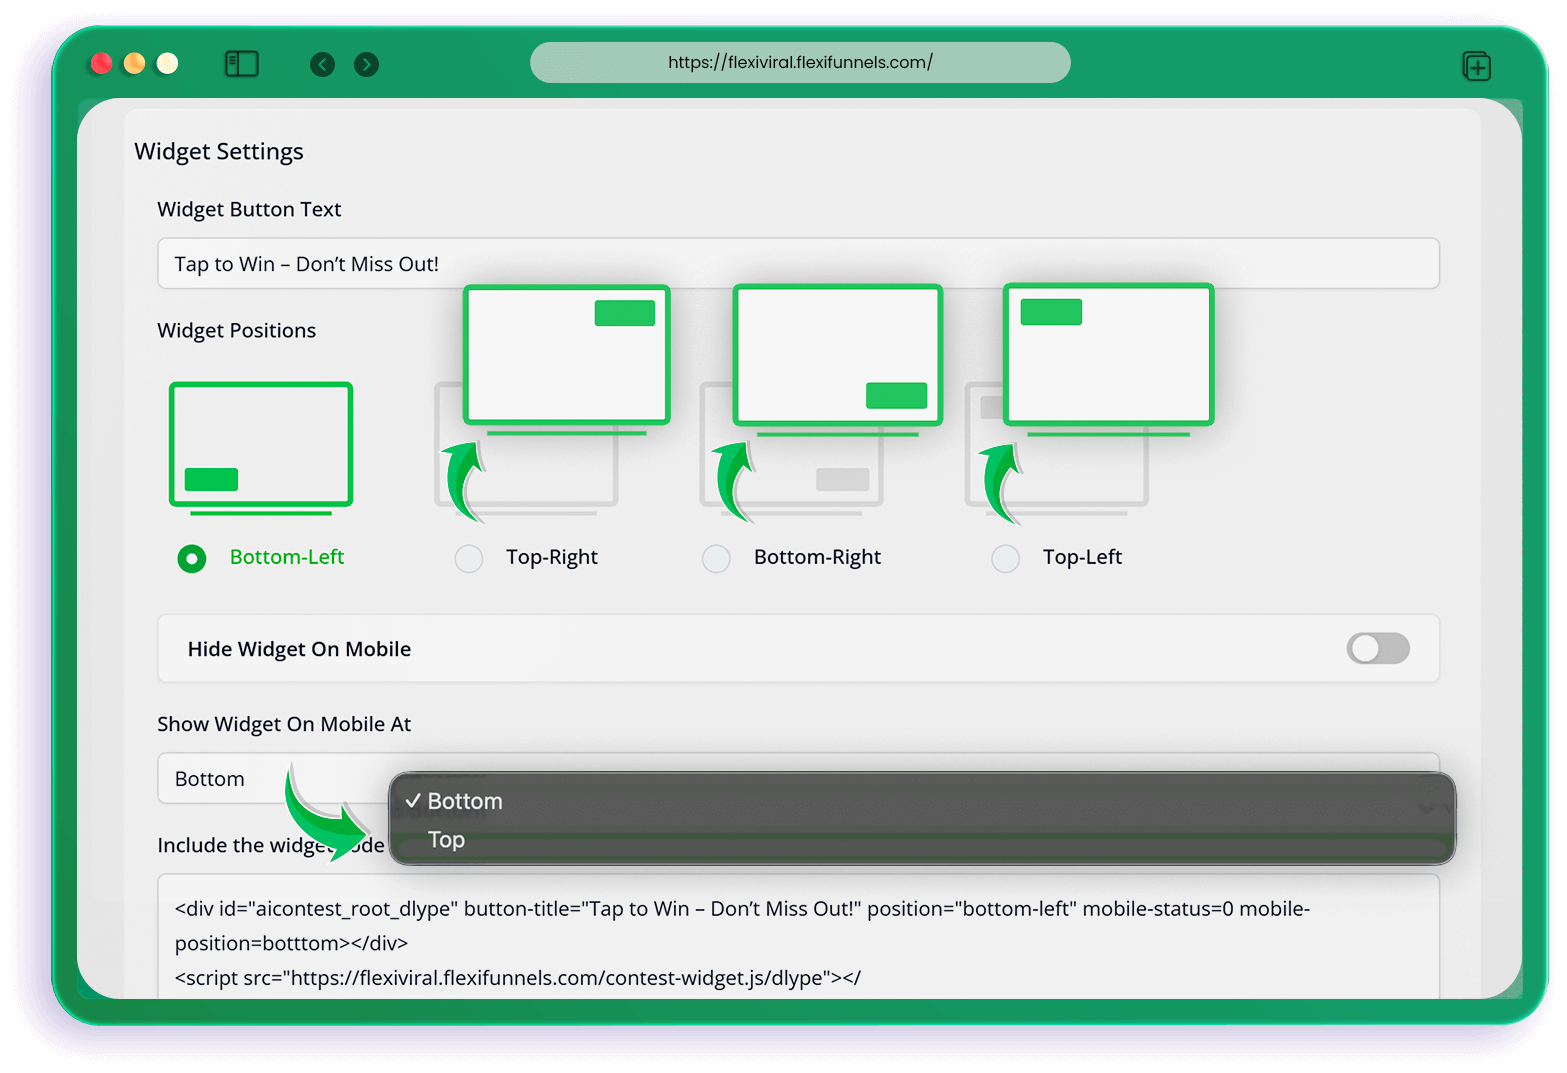Select the Bottom-Left monitor position icon
The width and height of the screenshot is (1567, 1073).
pyautogui.click(x=261, y=445)
